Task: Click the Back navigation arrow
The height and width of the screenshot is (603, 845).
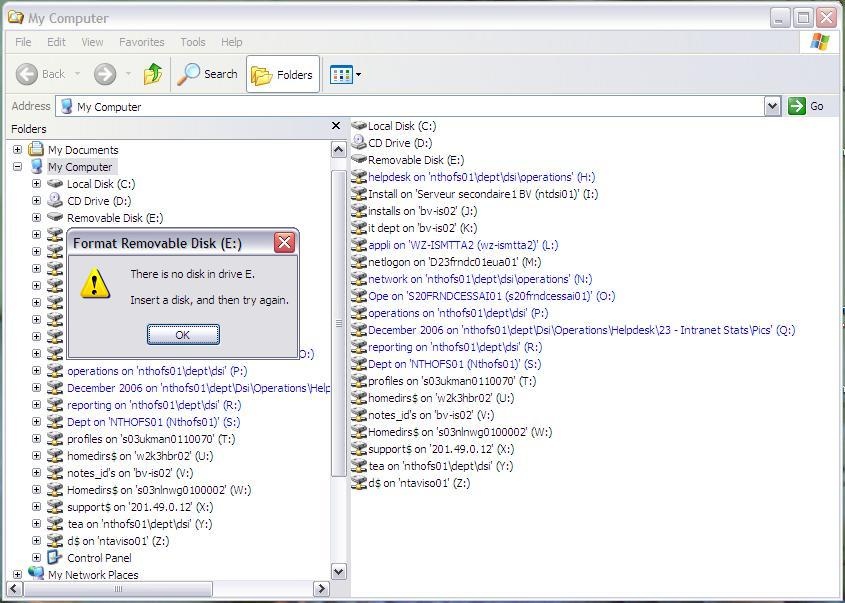Action: [29, 73]
